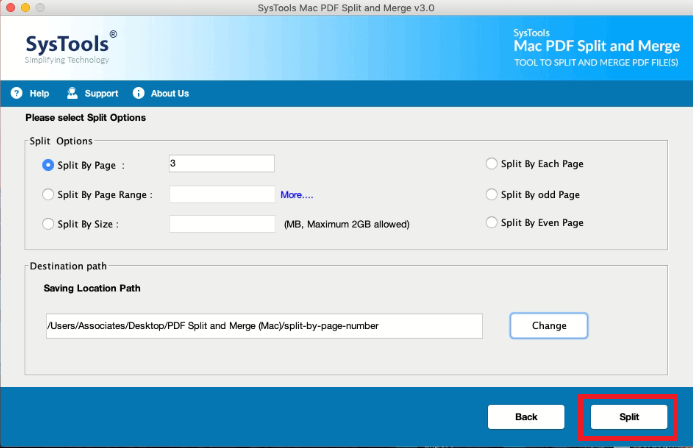Select Split By Page Range option
The width and height of the screenshot is (693, 448).
[48, 194]
